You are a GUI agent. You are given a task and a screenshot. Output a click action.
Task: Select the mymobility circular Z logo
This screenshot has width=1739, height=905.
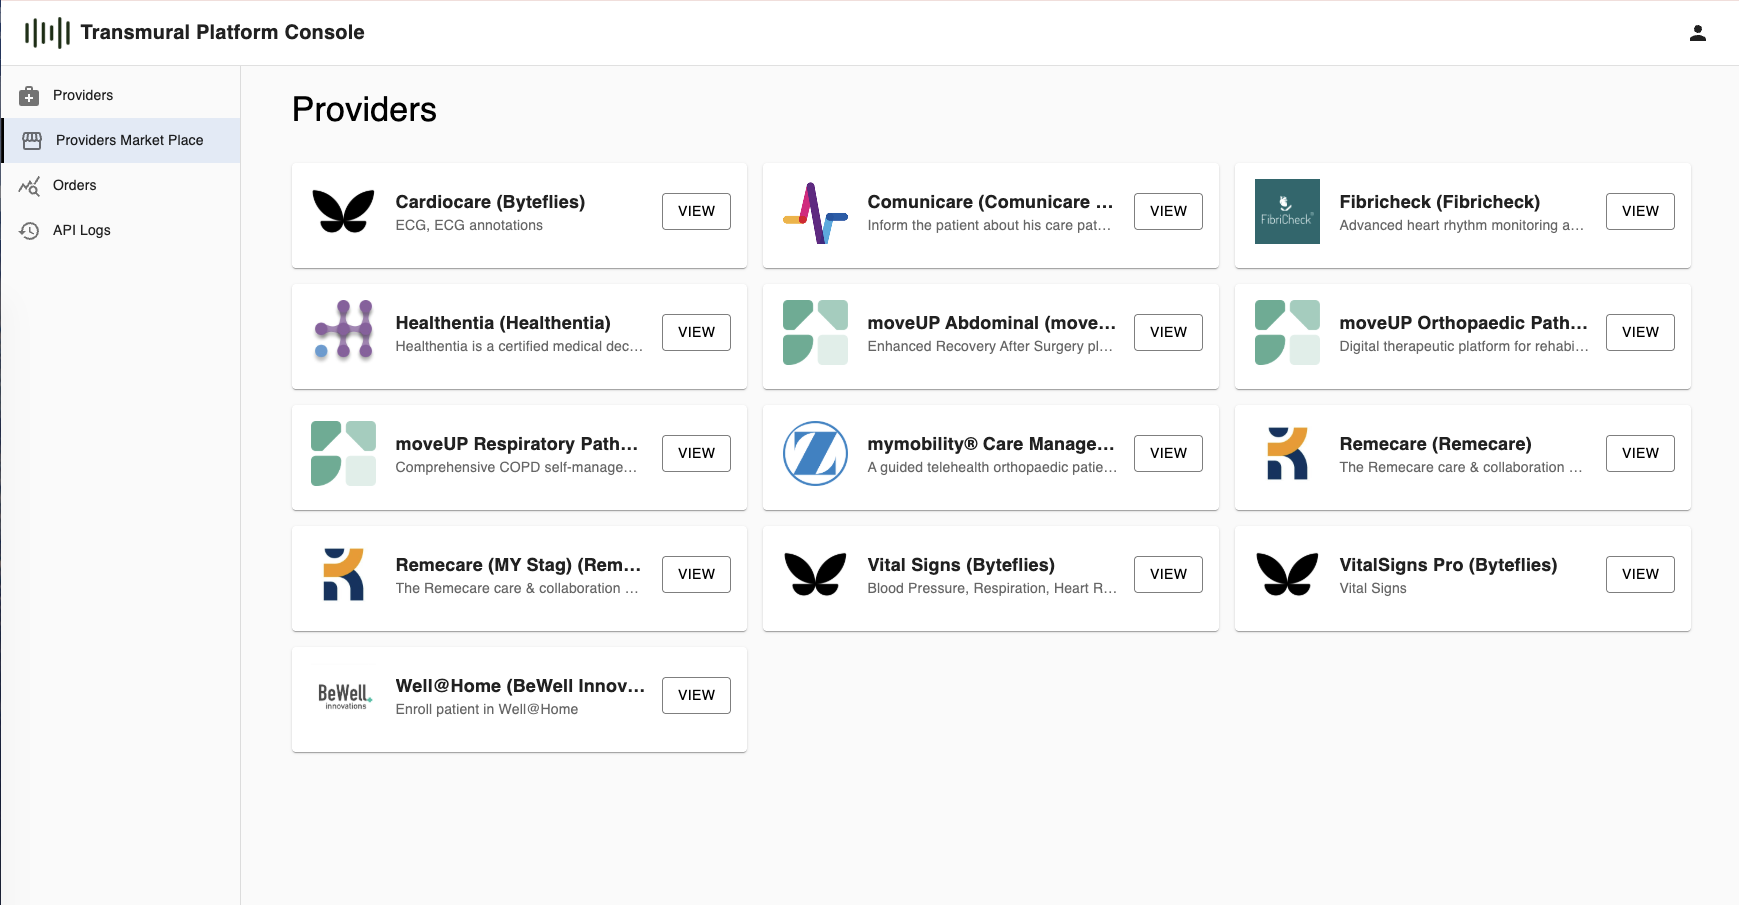pyautogui.click(x=815, y=453)
